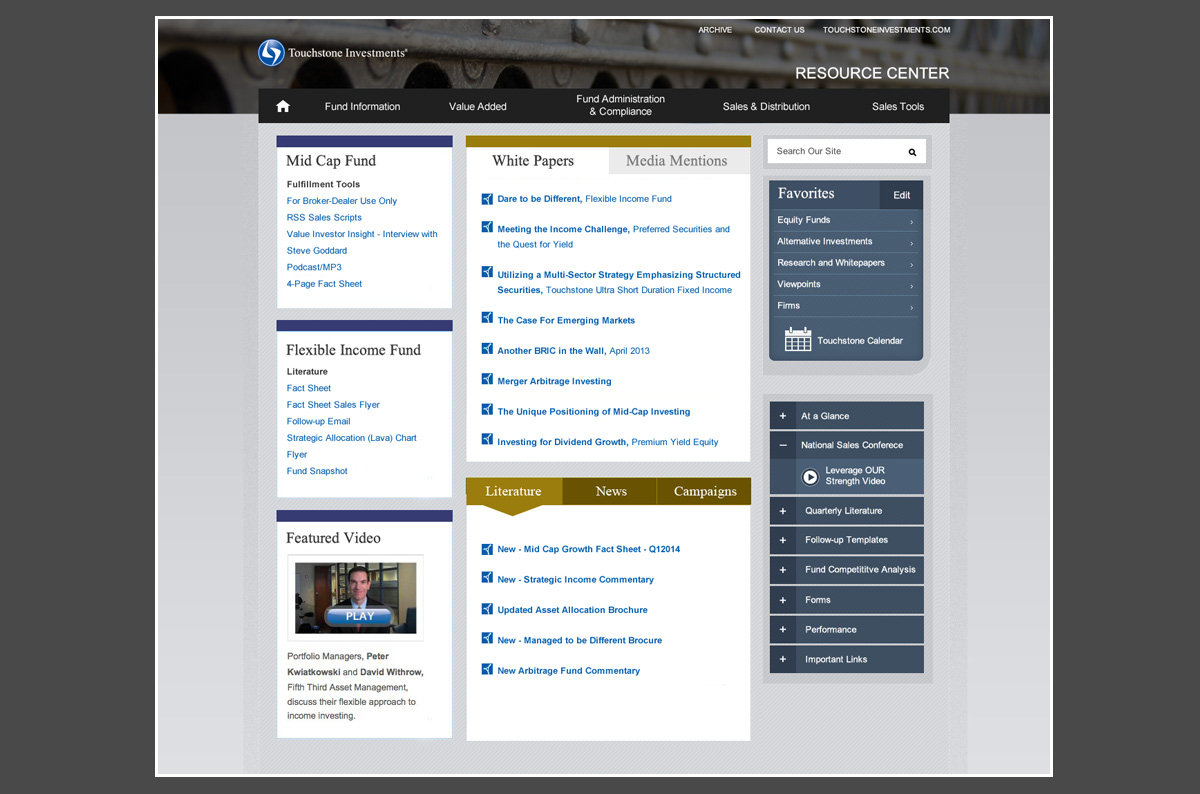
Task: Open the Sales Tools menu
Action: pos(897,106)
